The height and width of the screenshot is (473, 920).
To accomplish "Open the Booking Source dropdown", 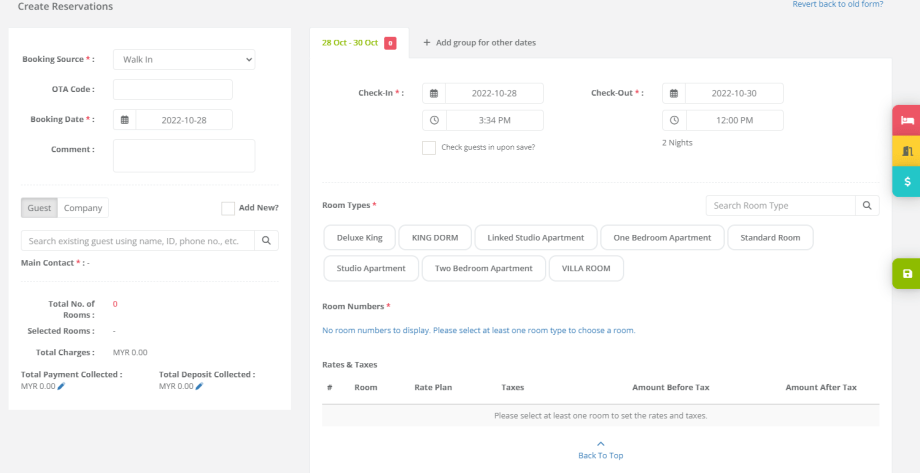I will click(x=184, y=59).
